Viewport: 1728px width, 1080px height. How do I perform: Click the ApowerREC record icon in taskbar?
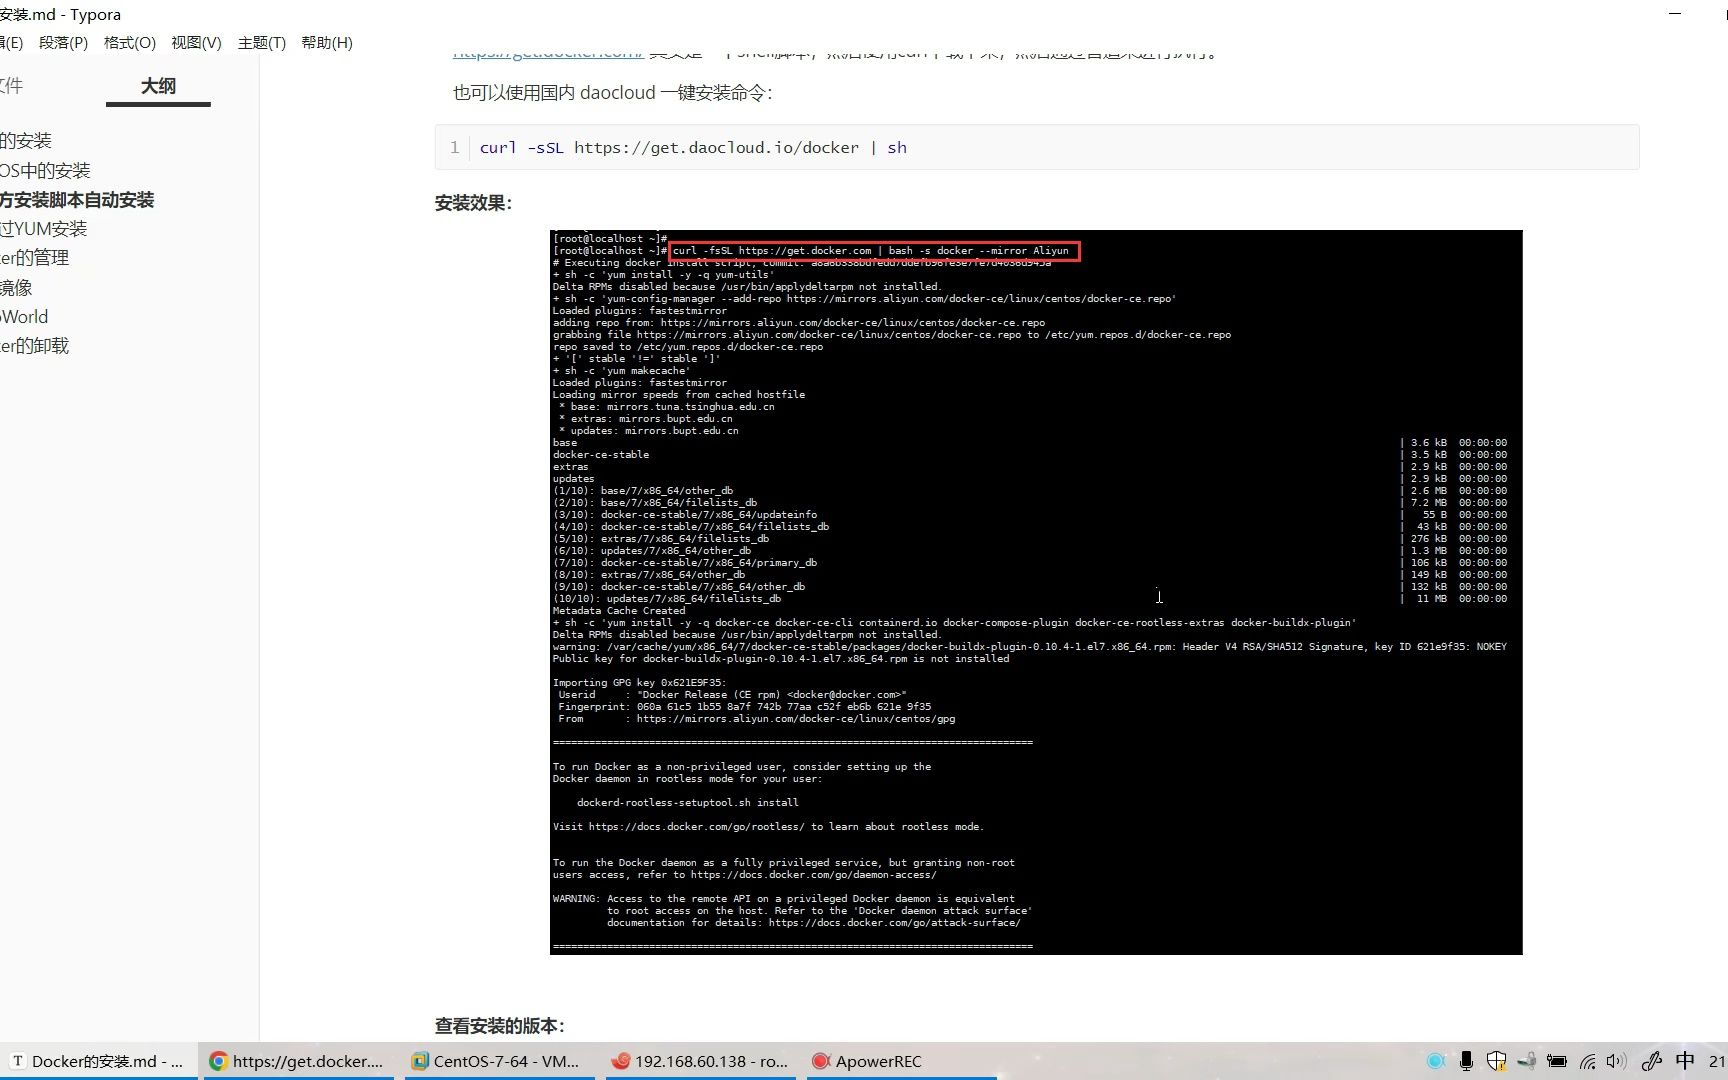(x=821, y=1061)
